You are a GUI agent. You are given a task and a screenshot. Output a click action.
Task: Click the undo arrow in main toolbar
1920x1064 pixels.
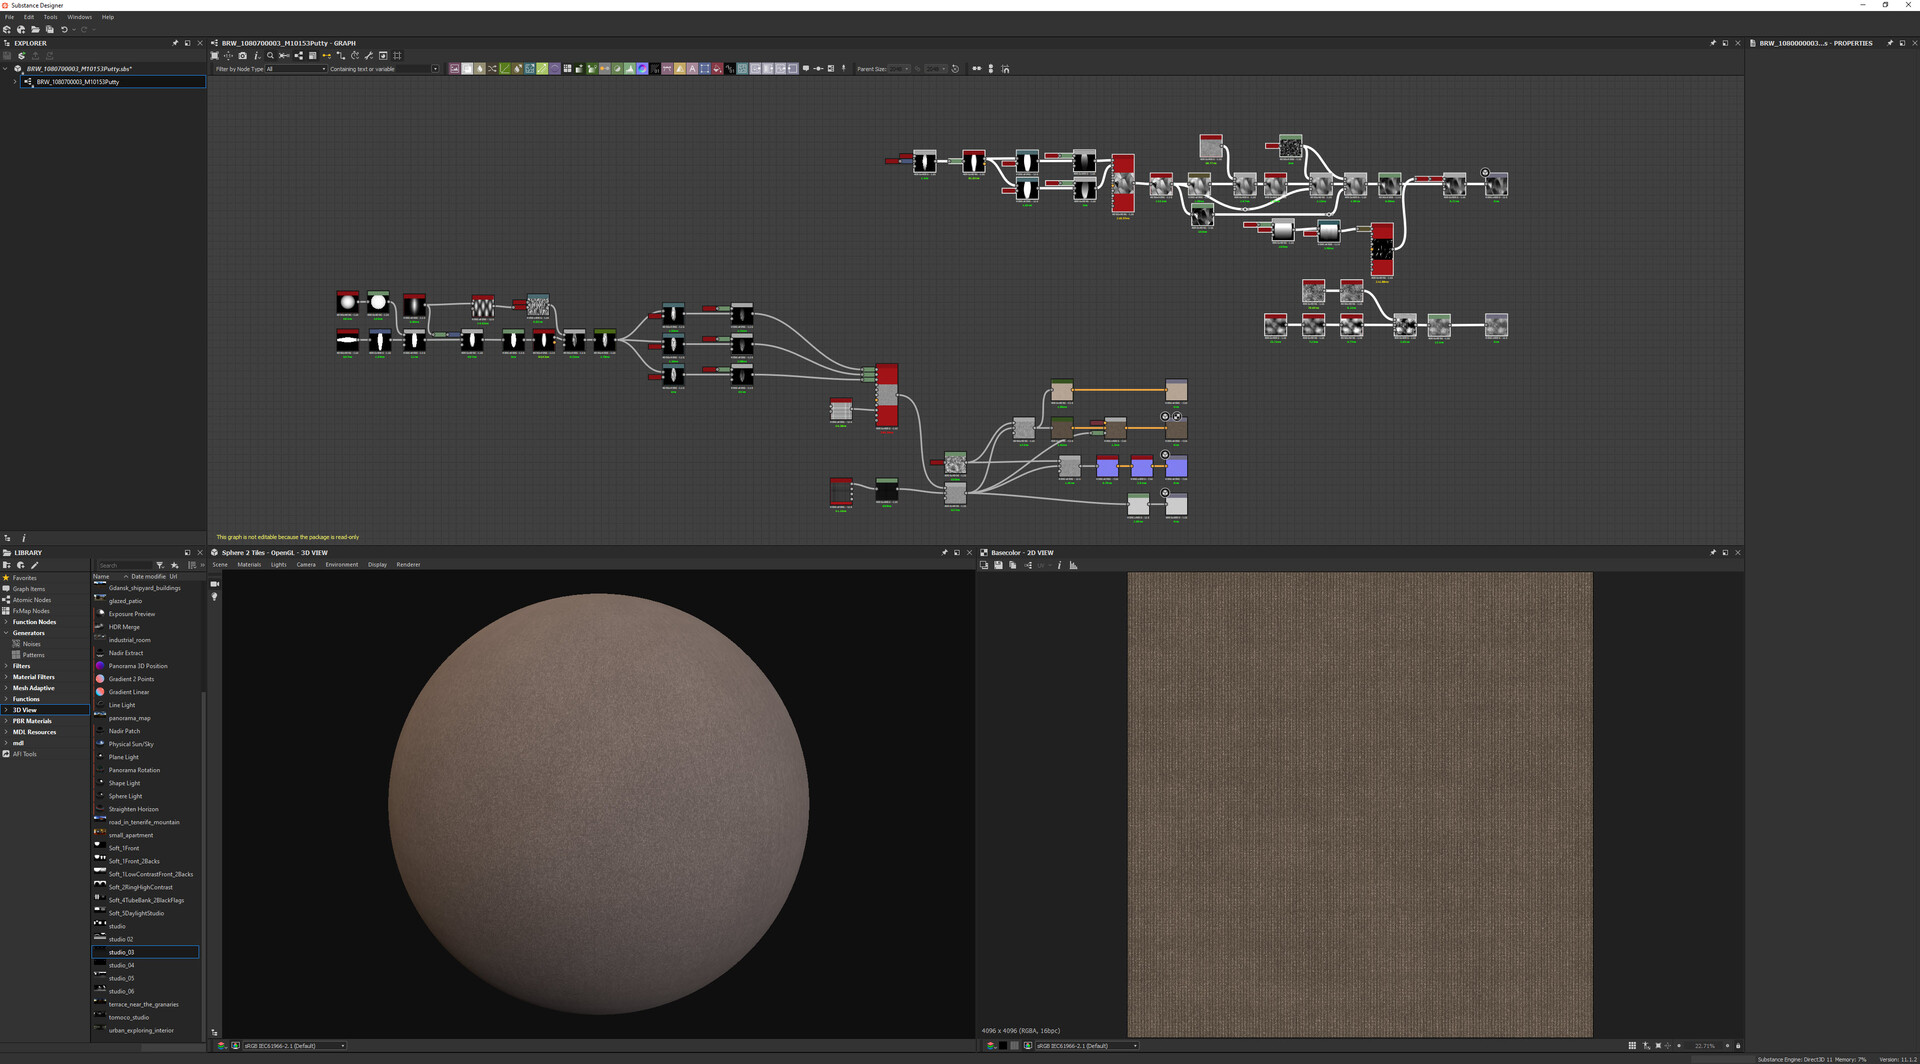(64, 30)
